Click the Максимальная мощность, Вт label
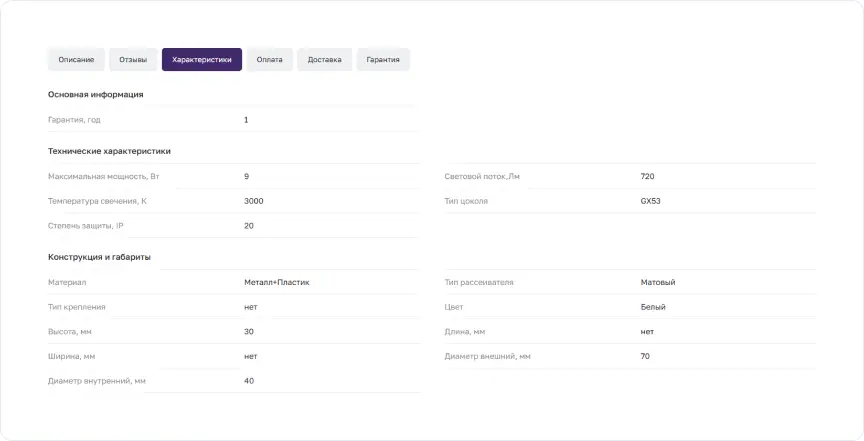This screenshot has height=441, width=864. point(104,176)
